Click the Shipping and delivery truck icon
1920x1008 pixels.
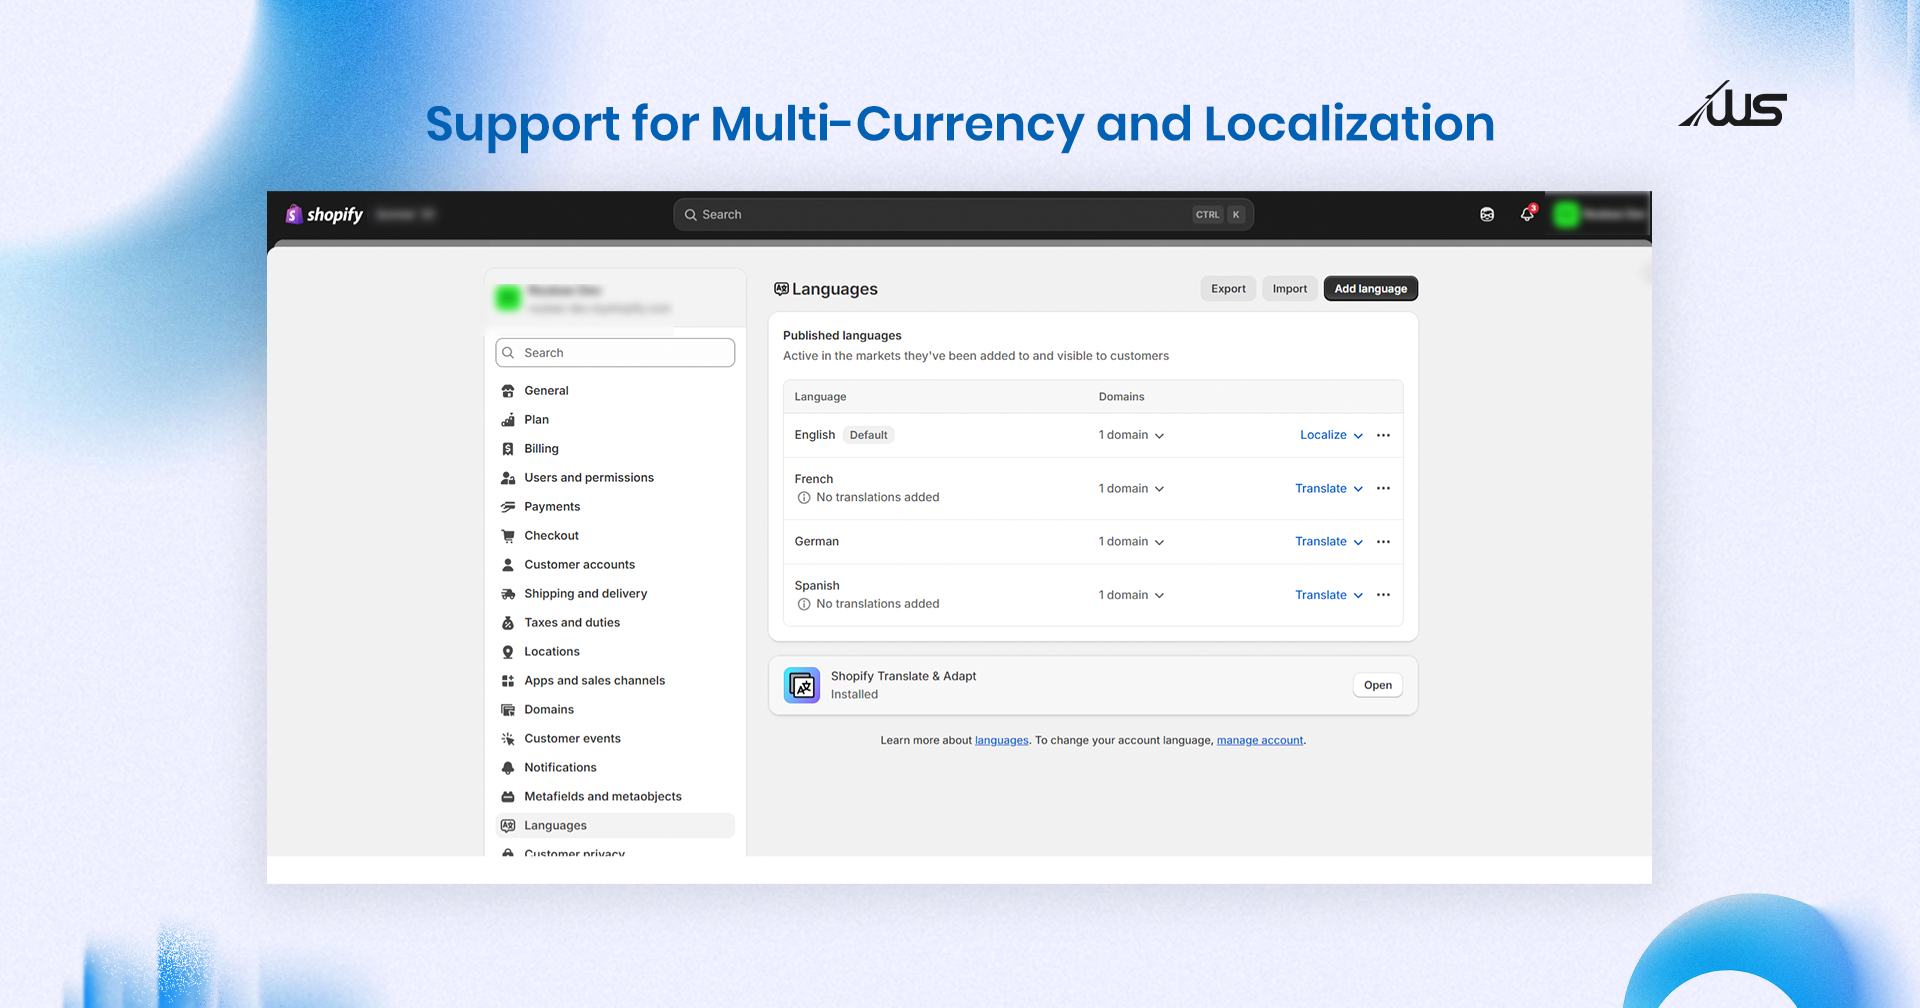(x=508, y=594)
